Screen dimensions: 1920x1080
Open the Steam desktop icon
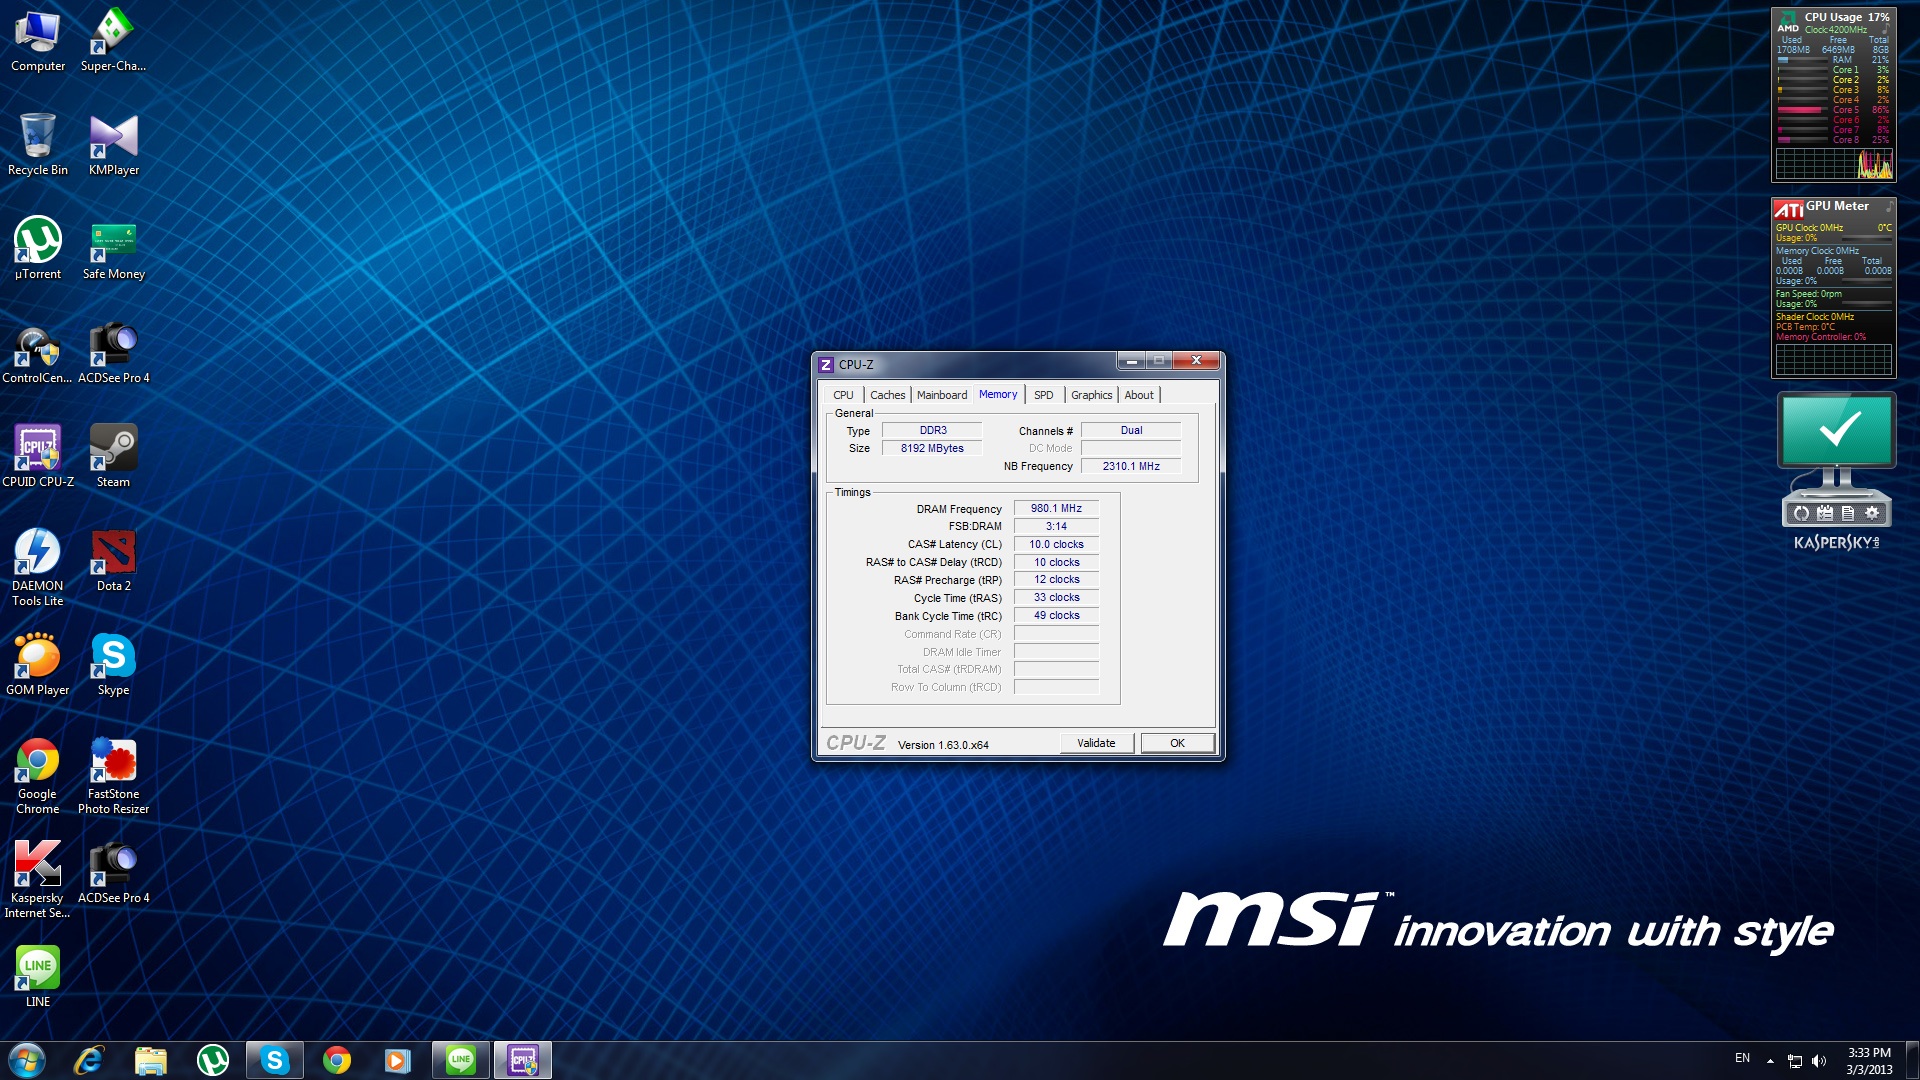pyautogui.click(x=113, y=449)
